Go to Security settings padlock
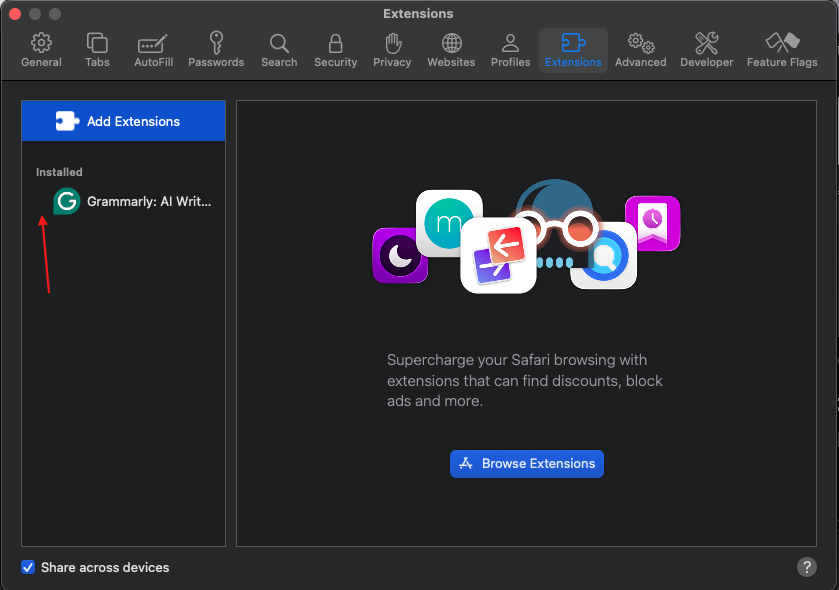839x590 pixels. tap(335, 50)
